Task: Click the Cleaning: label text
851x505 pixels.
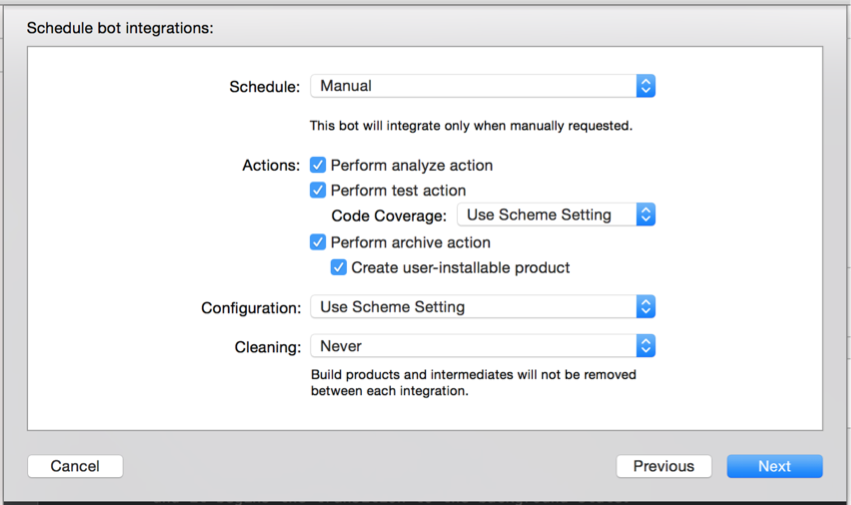Action: 268,348
